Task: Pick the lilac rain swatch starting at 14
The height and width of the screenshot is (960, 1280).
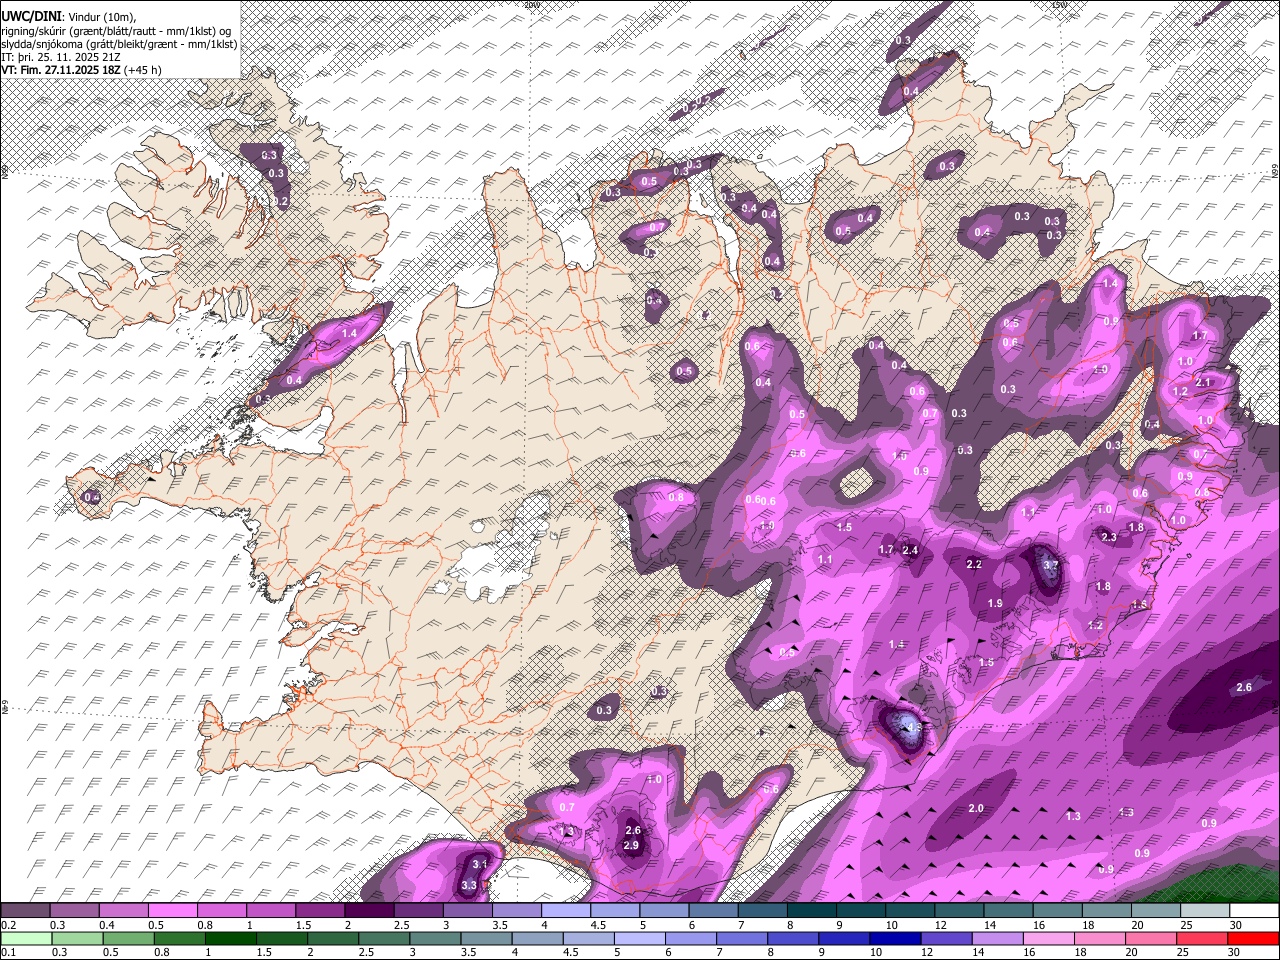Action: coord(997,939)
